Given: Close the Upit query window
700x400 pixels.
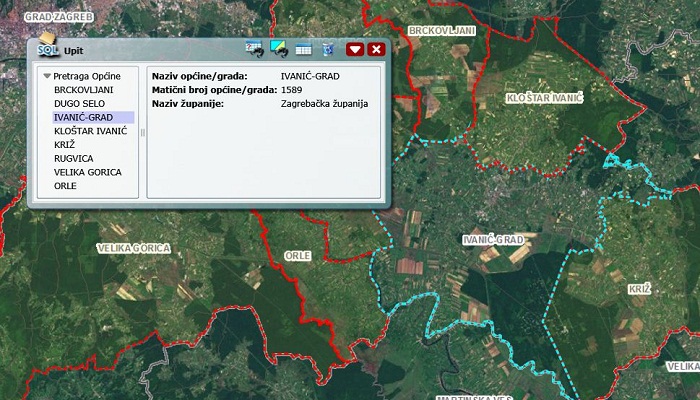Looking at the screenshot, I should (x=376, y=49).
